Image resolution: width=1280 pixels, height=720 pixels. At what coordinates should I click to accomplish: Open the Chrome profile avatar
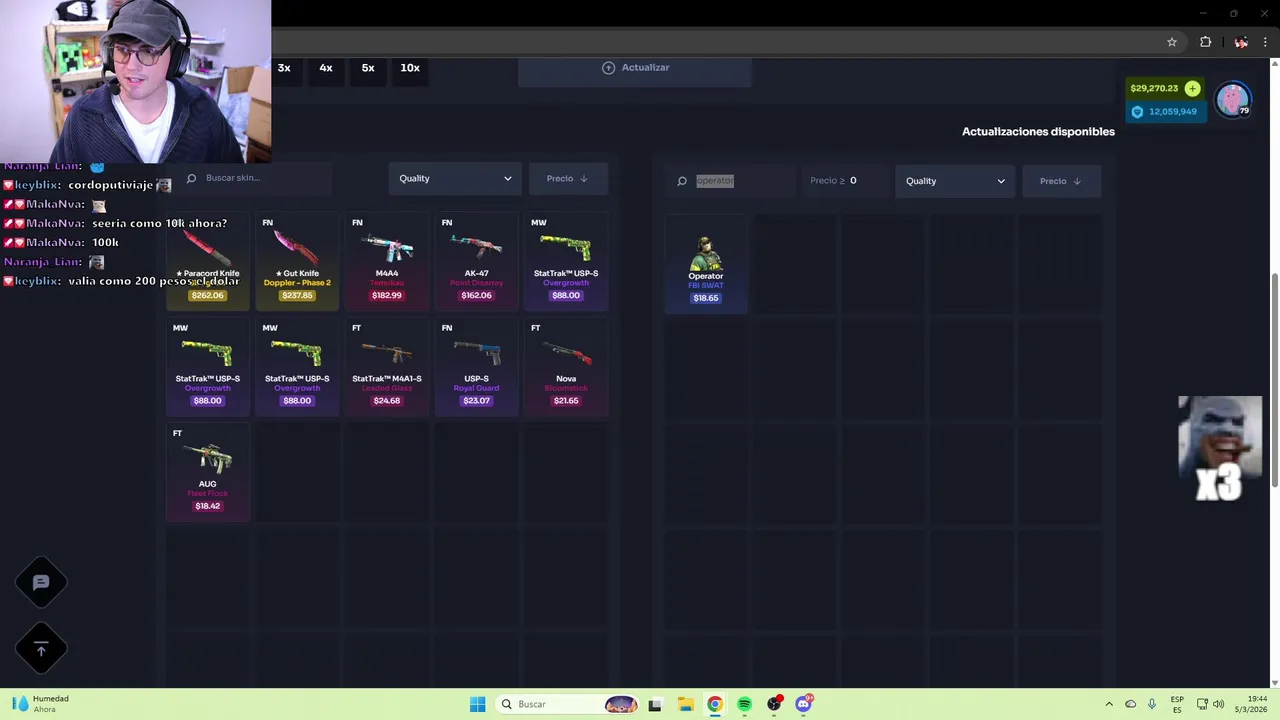[x=1241, y=42]
